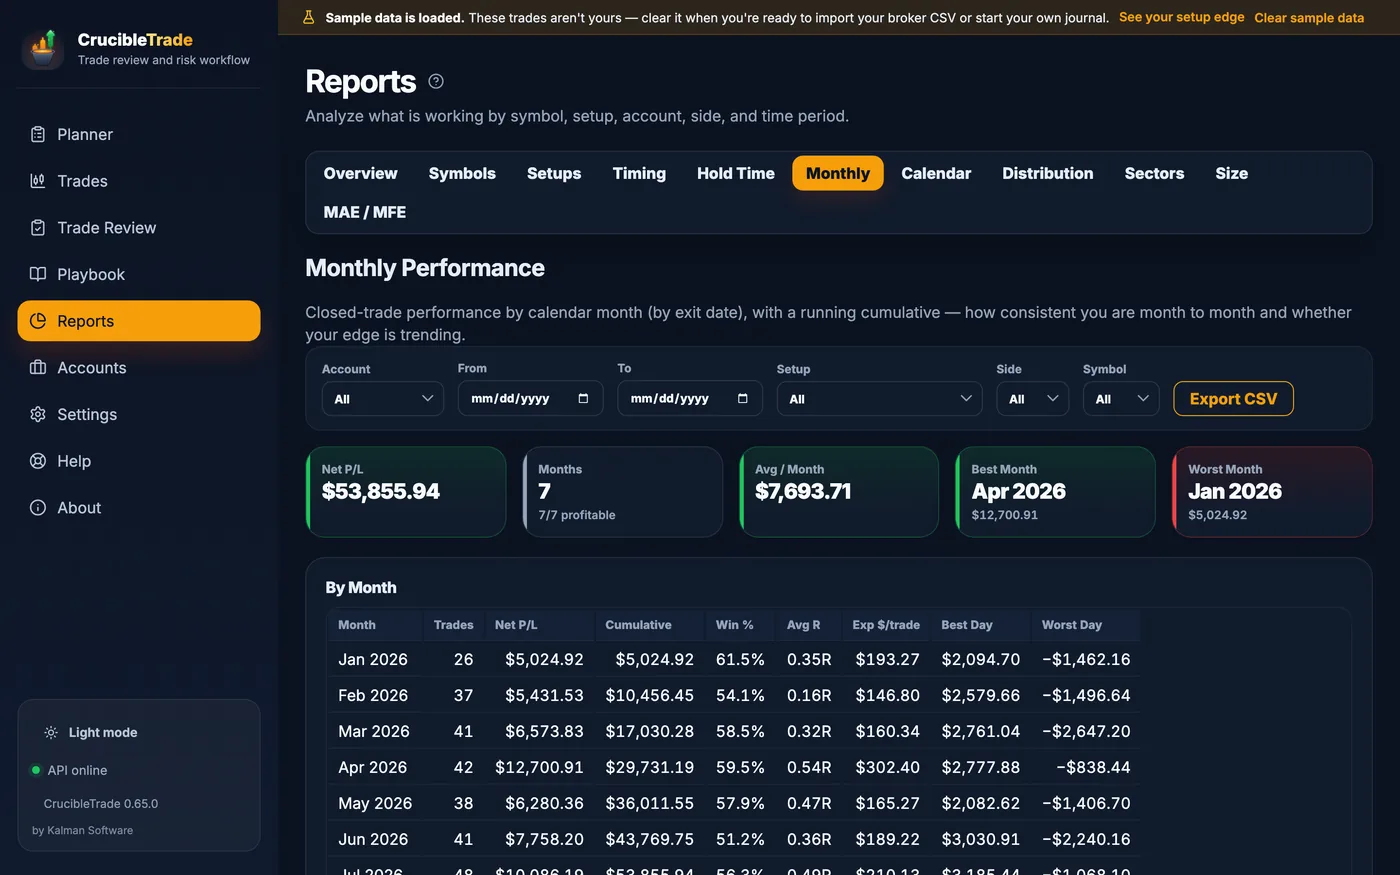Click the sun icon for Light mode

(51, 733)
